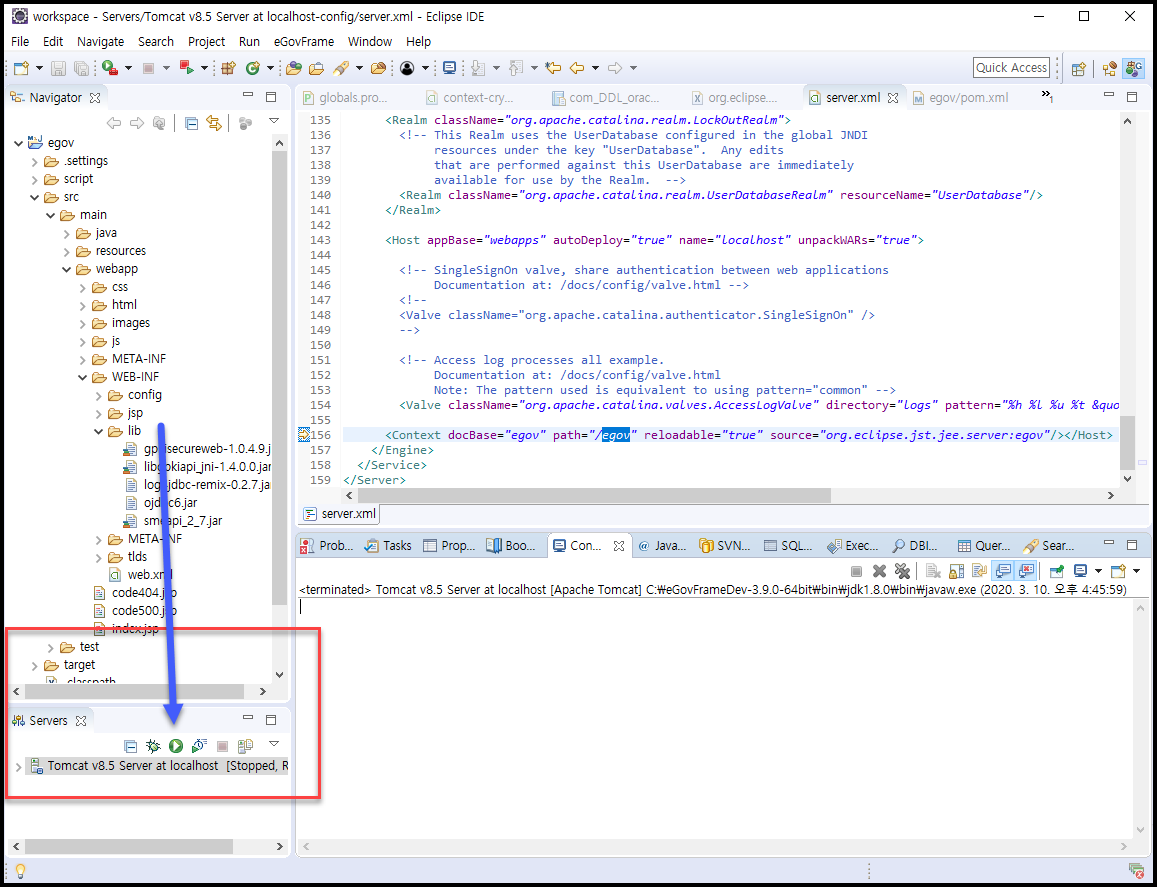Select the resources folder in Navigator
Image resolution: width=1157 pixels, height=887 pixels.
pos(120,251)
